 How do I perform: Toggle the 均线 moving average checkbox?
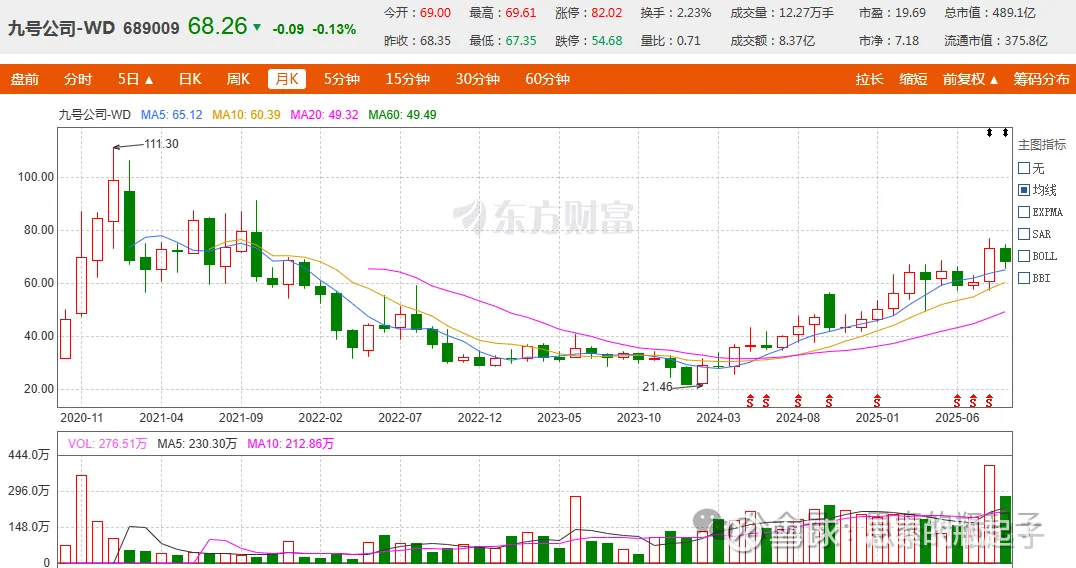point(1024,190)
